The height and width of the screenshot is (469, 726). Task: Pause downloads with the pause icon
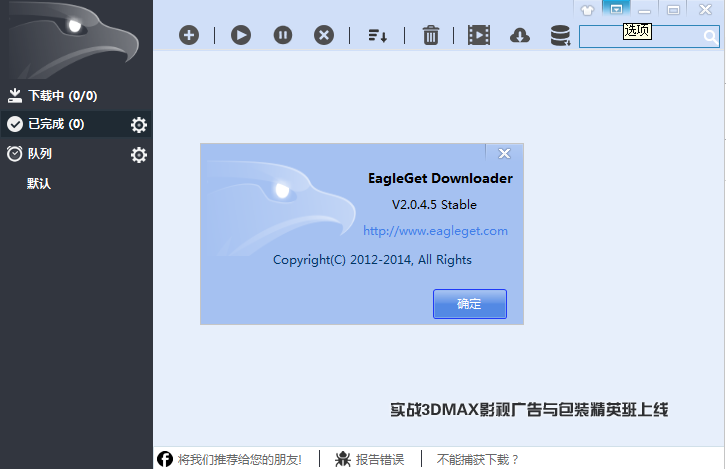(x=283, y=35)
